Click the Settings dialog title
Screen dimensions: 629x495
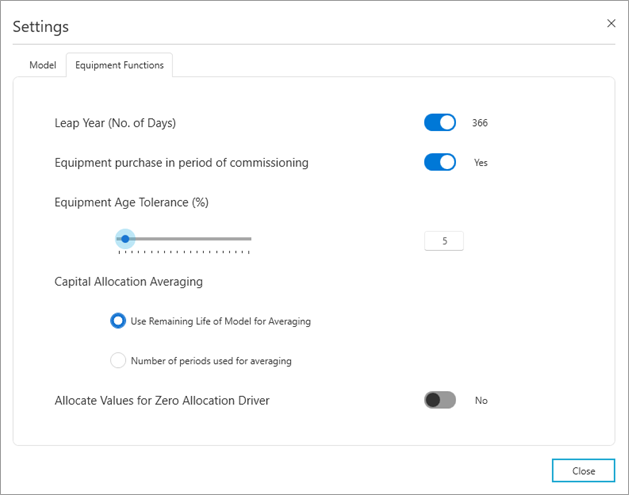(x=41, y=25)
